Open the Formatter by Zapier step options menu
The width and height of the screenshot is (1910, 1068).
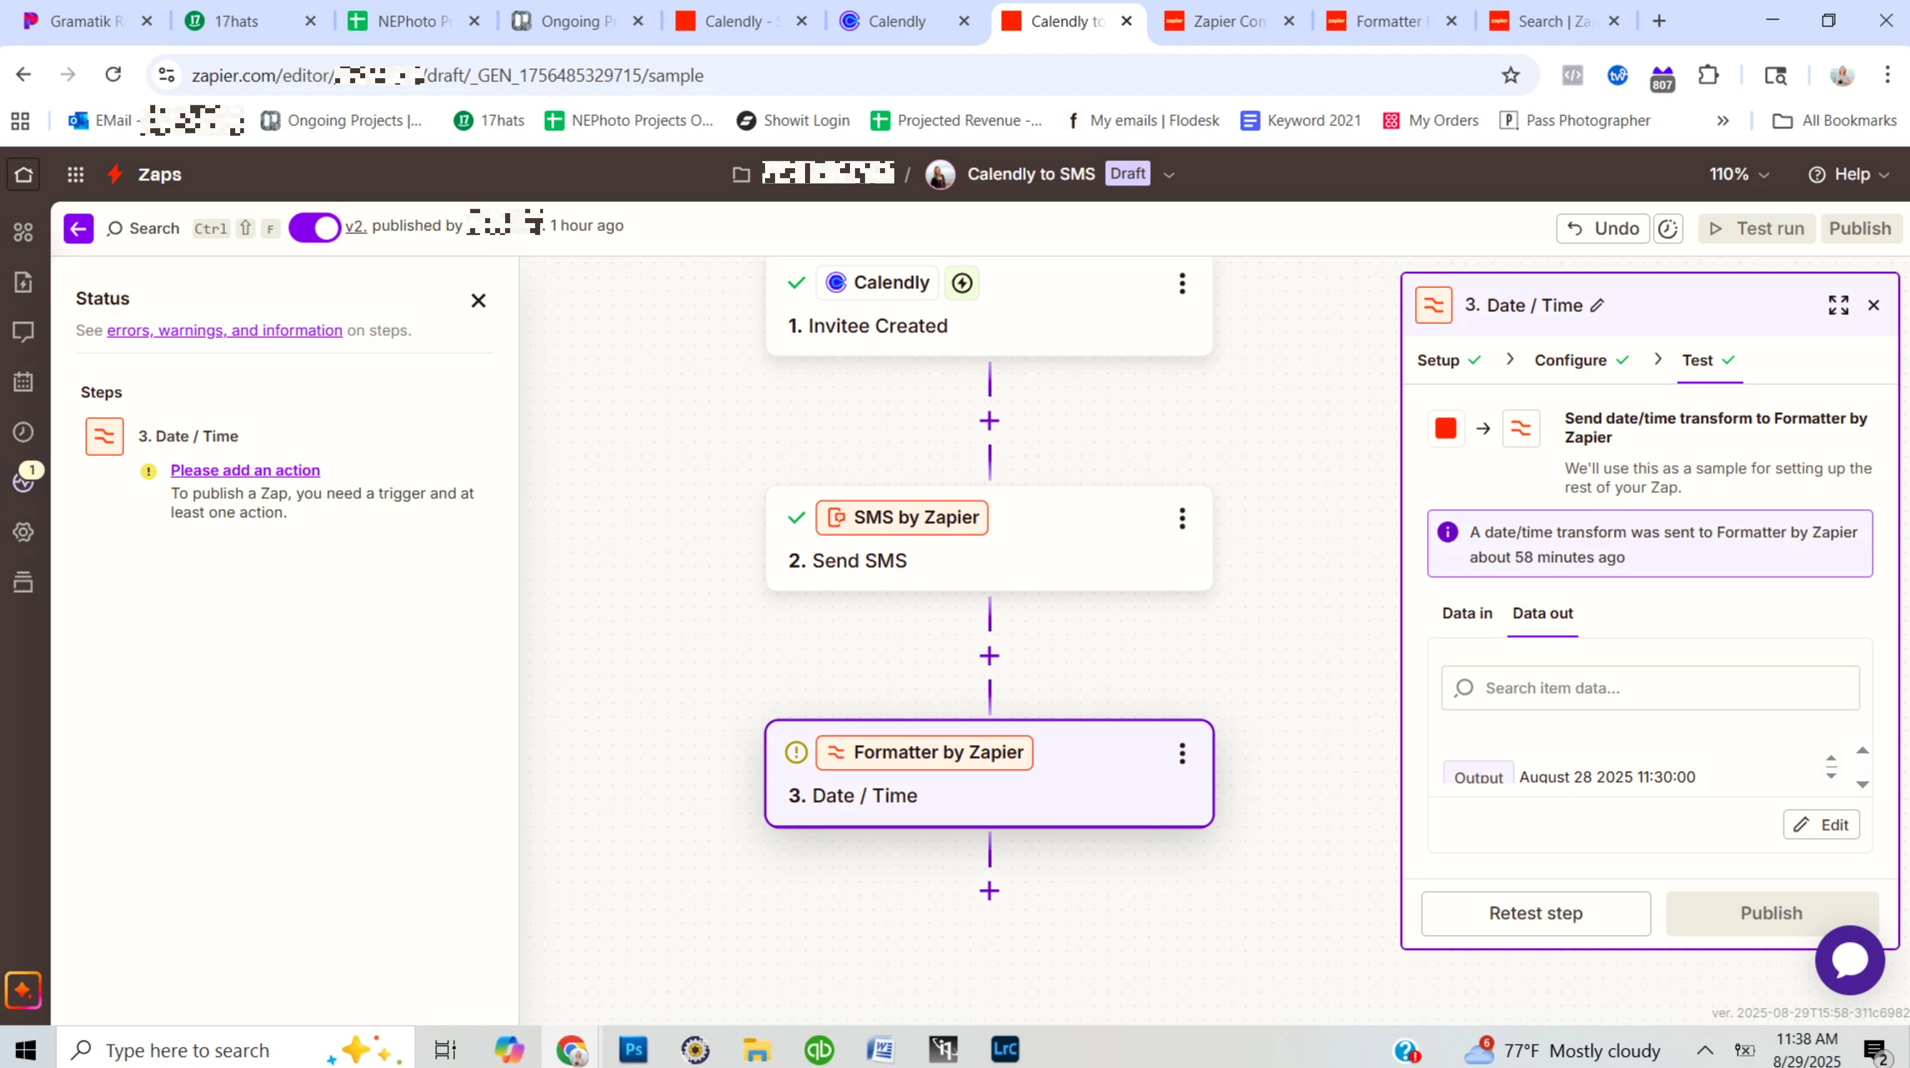(1182, 753)
